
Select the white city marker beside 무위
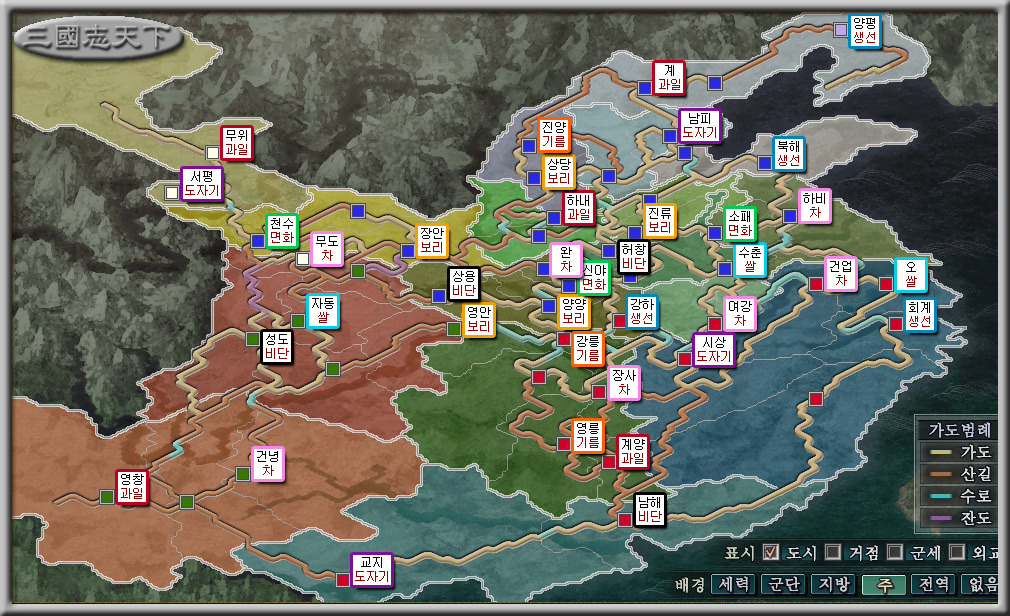click(x=213, y=153)
